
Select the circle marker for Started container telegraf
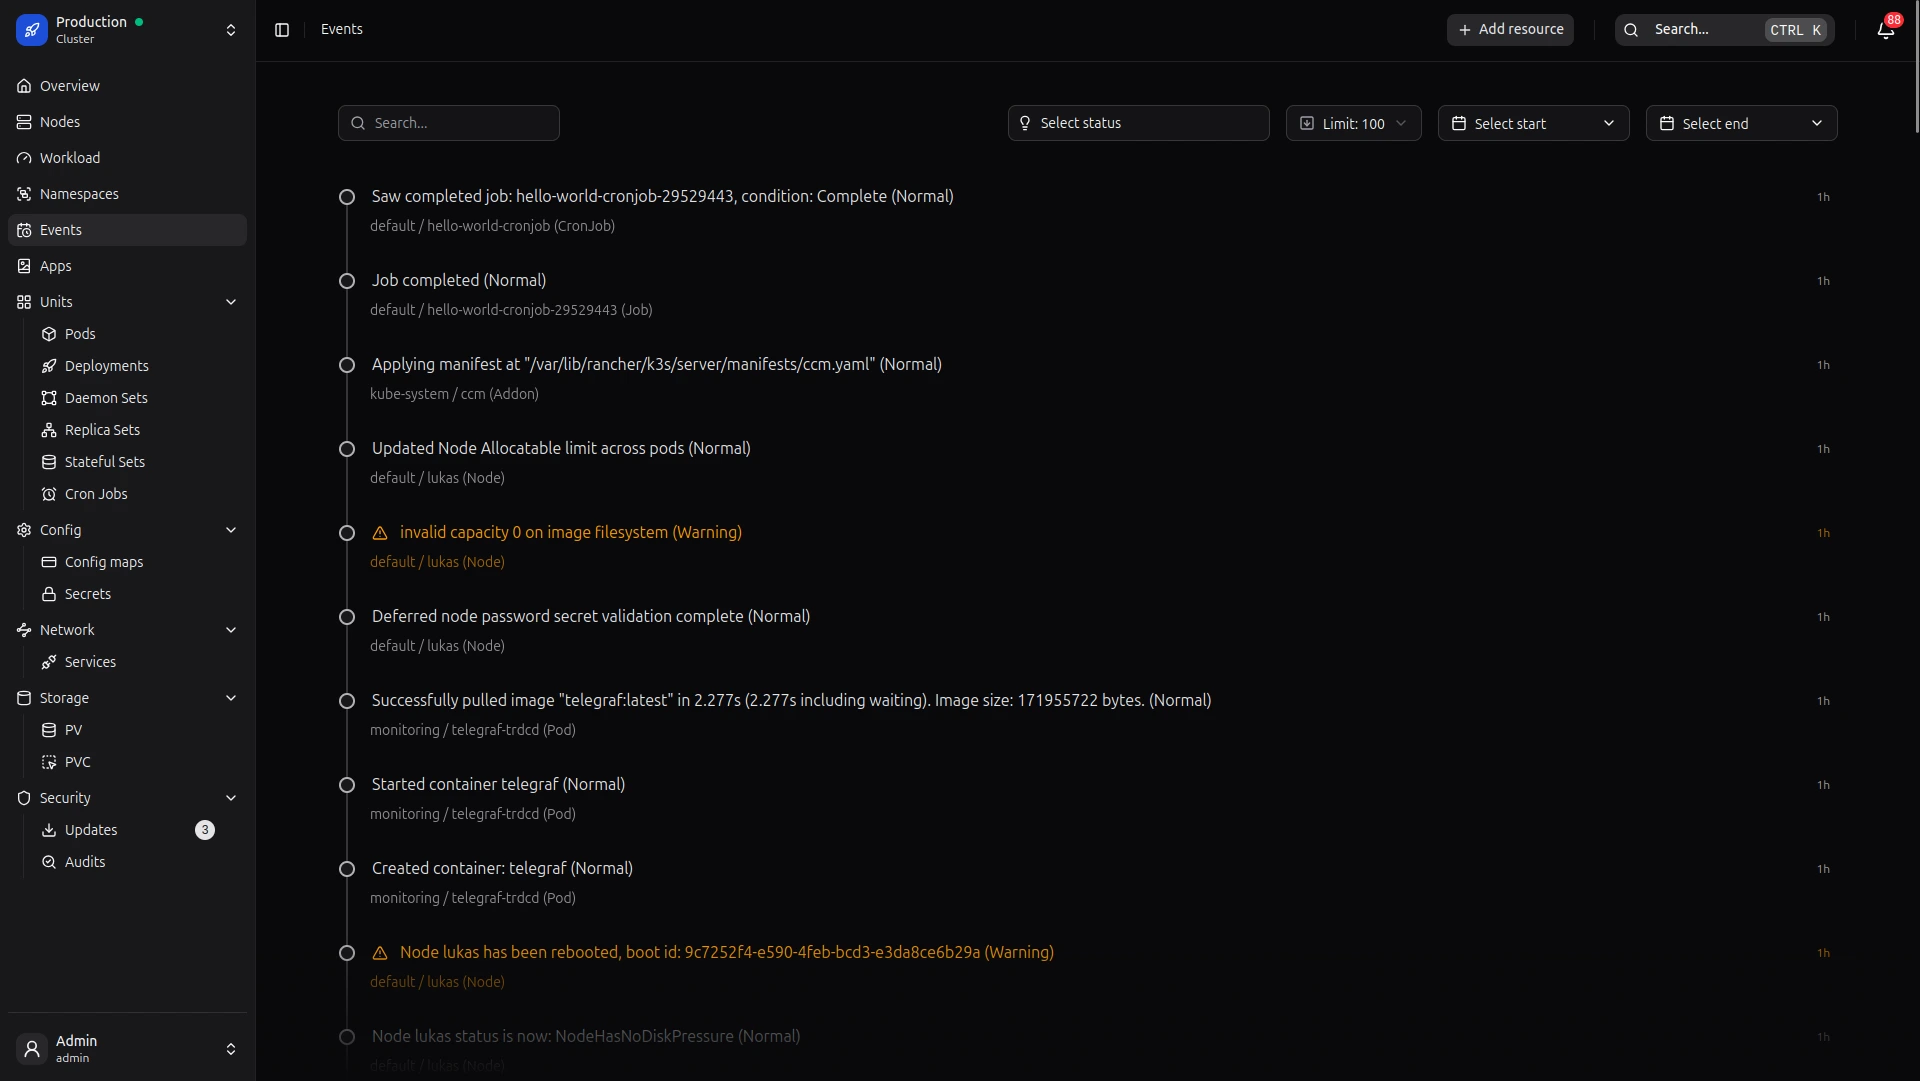point(347,785)
